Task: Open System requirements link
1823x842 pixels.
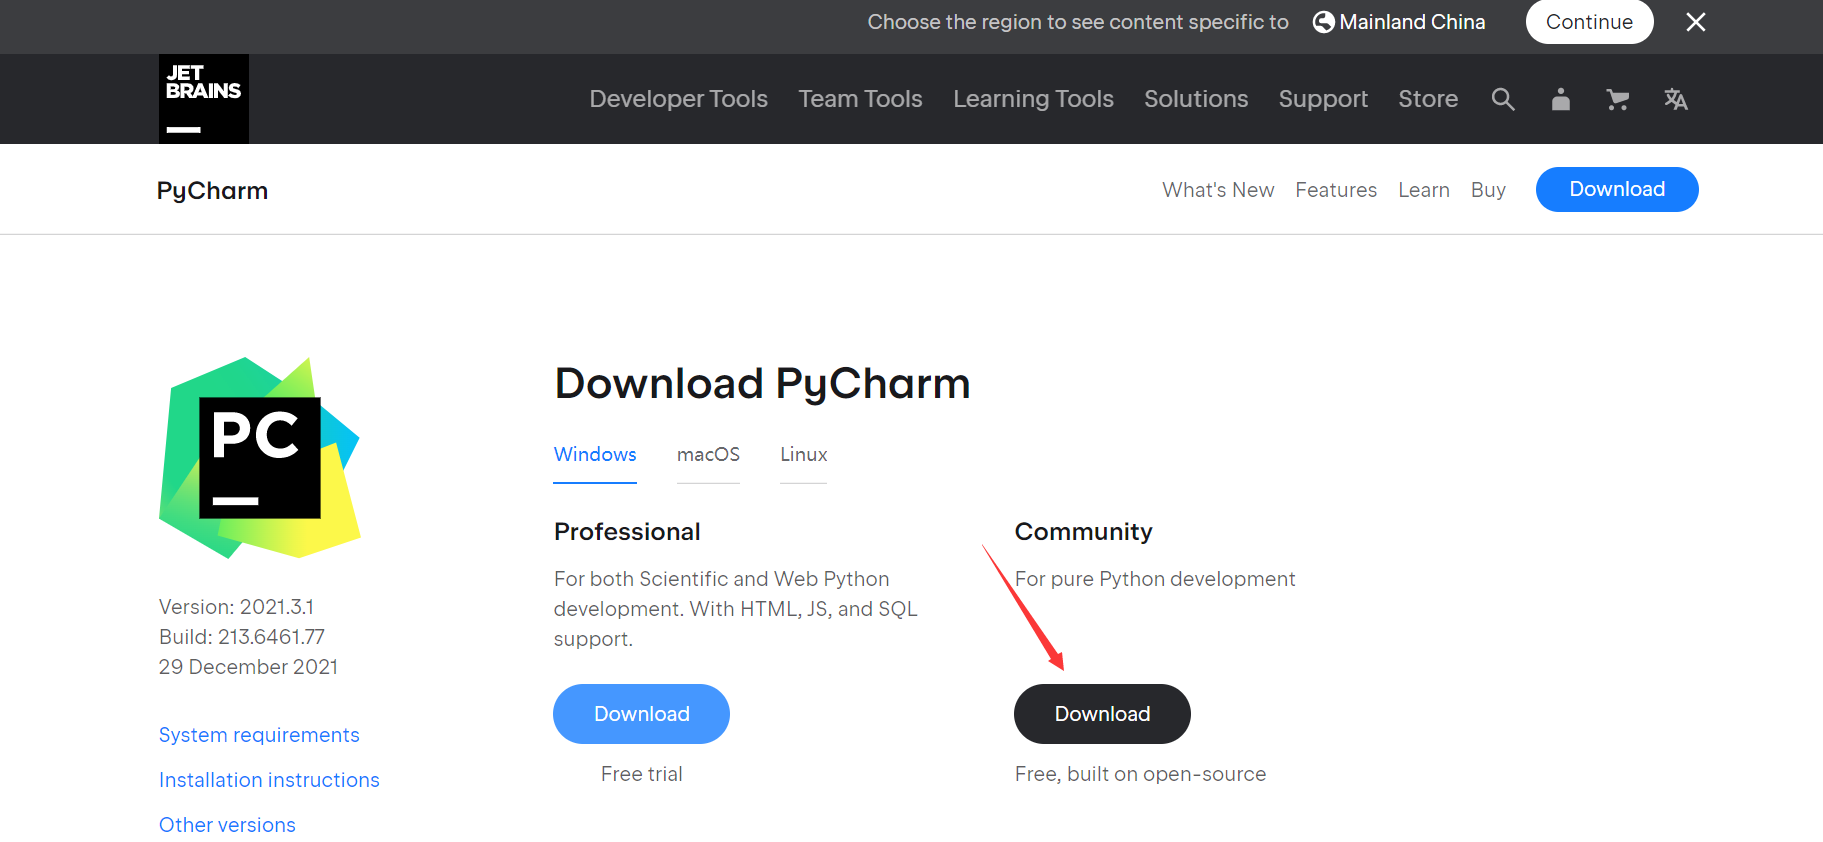Action: [x=259, y=735]
